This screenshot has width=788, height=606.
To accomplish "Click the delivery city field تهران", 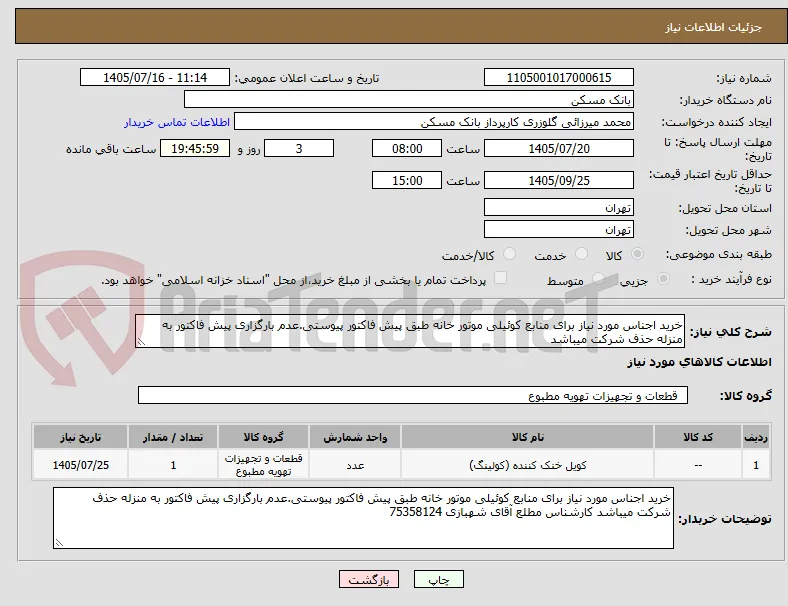I will click(x=558, y=230).
